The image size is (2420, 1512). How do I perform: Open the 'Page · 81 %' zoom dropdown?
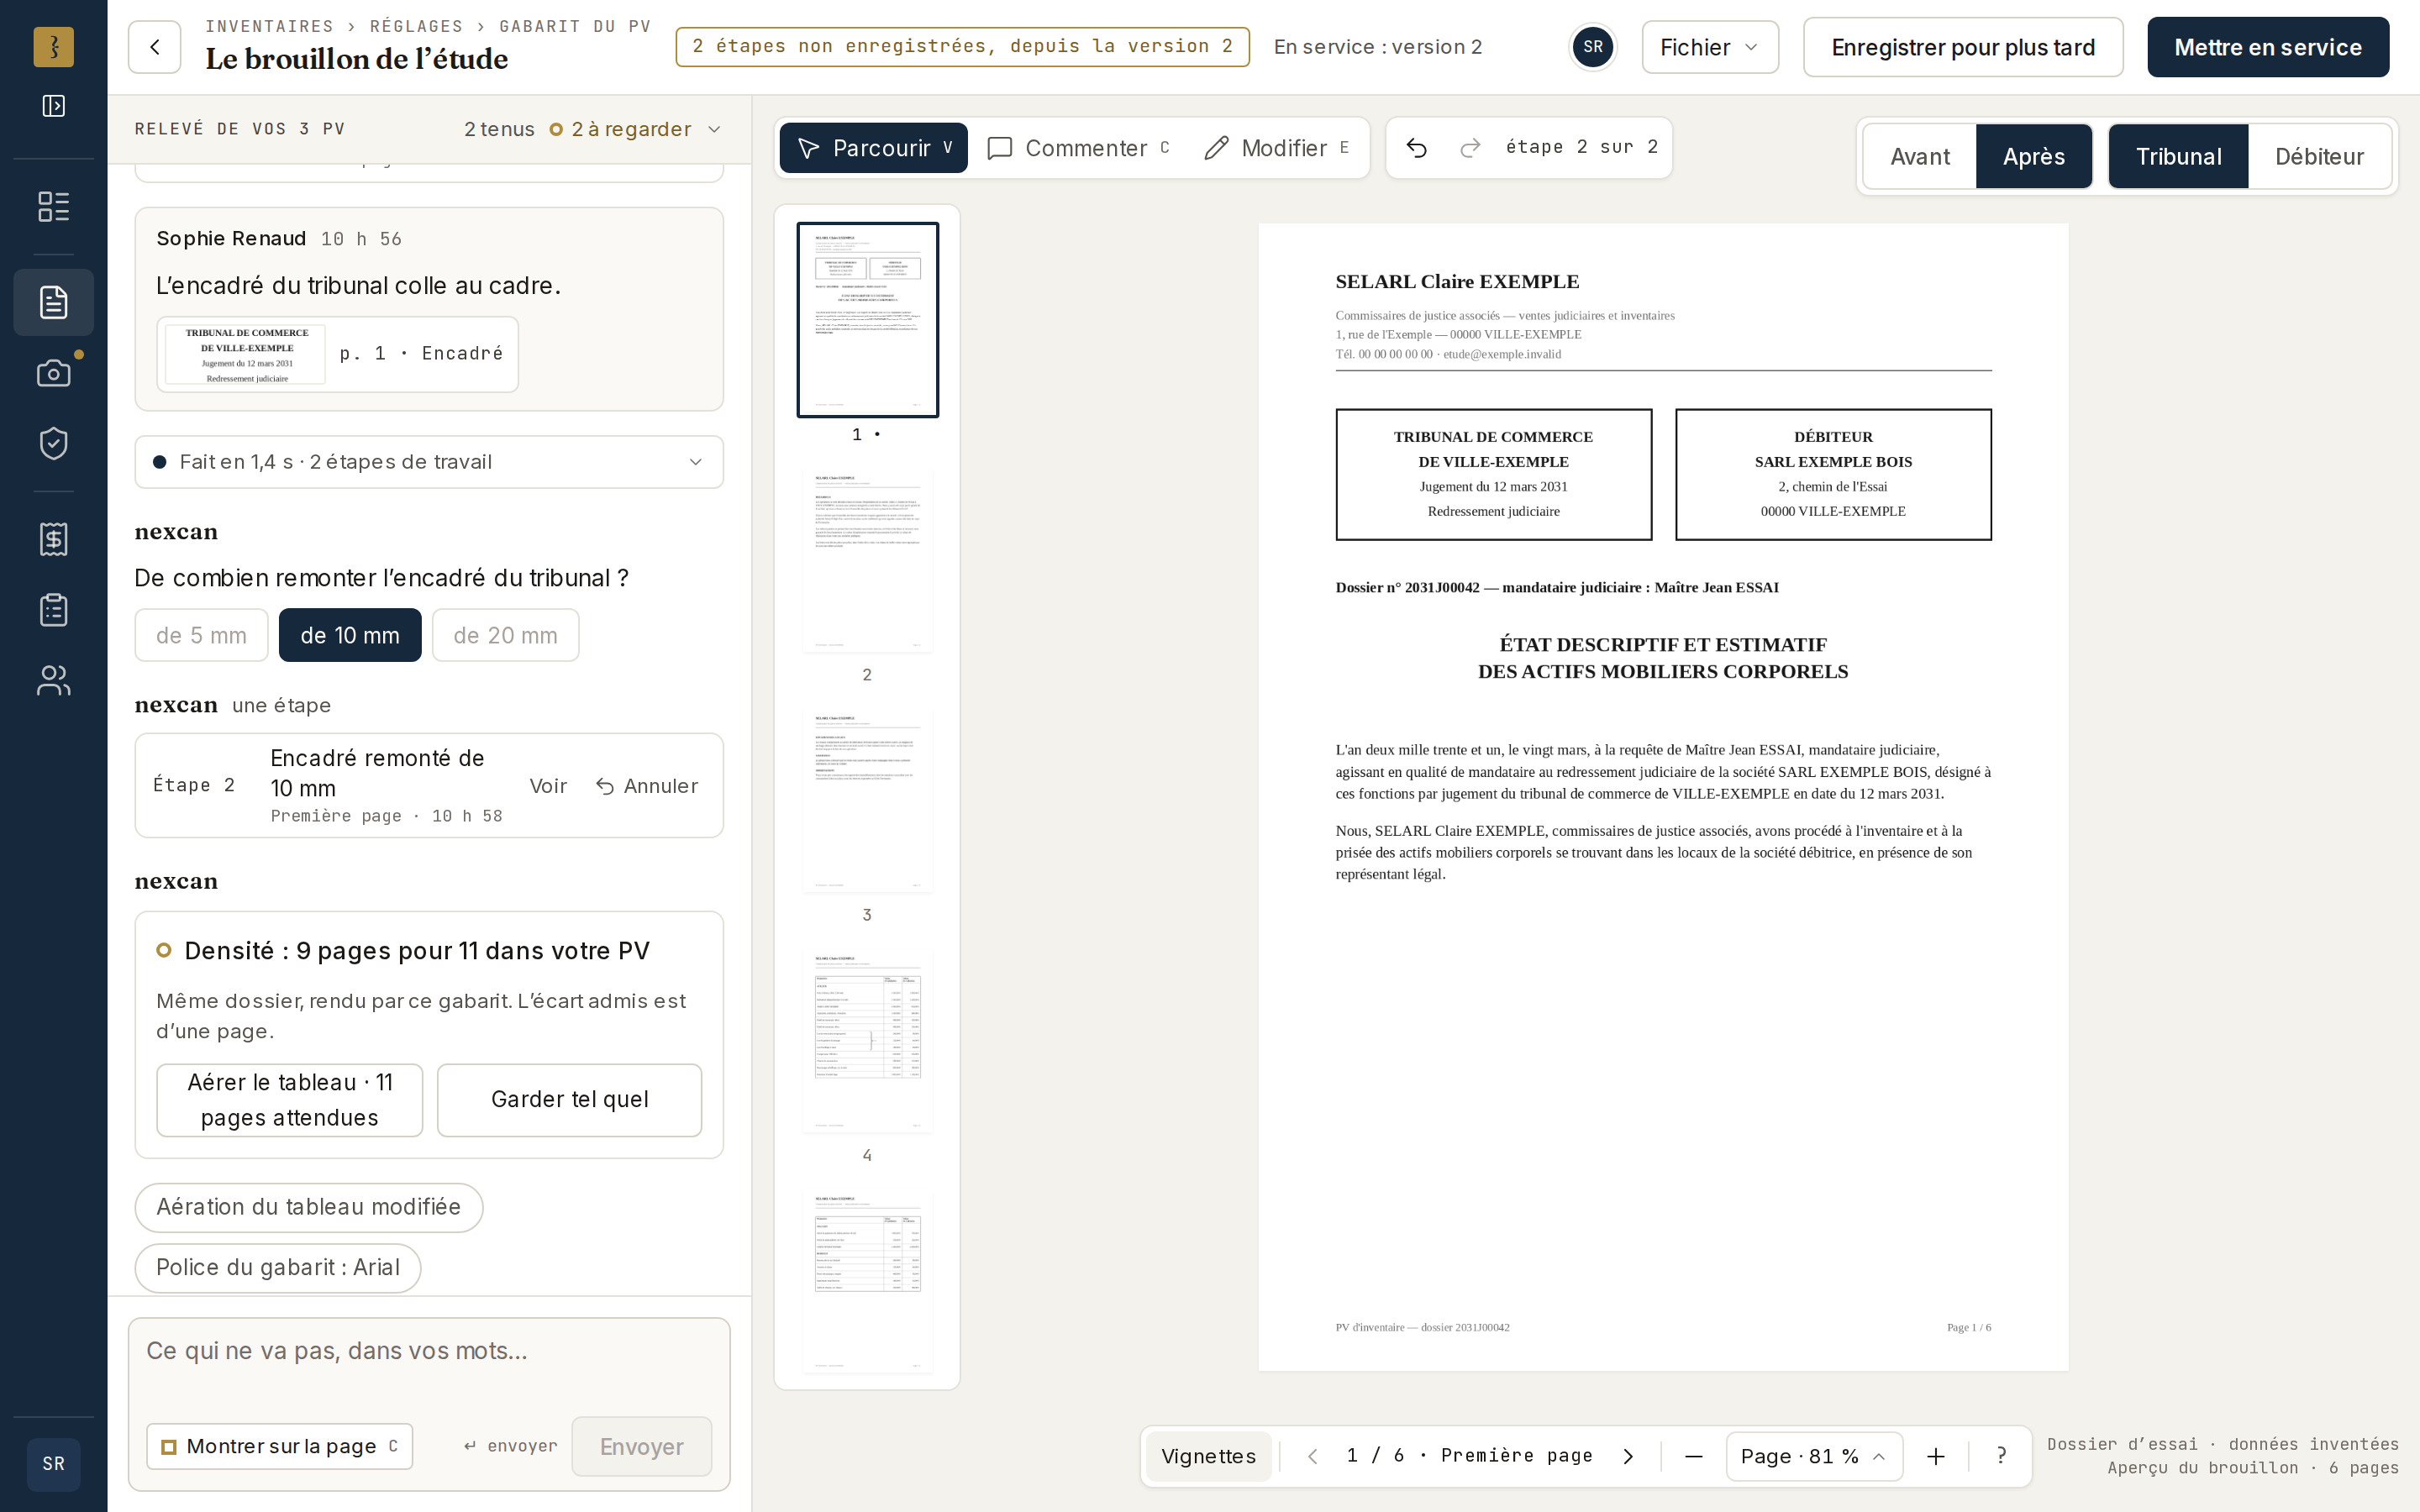(1813, 1456)
